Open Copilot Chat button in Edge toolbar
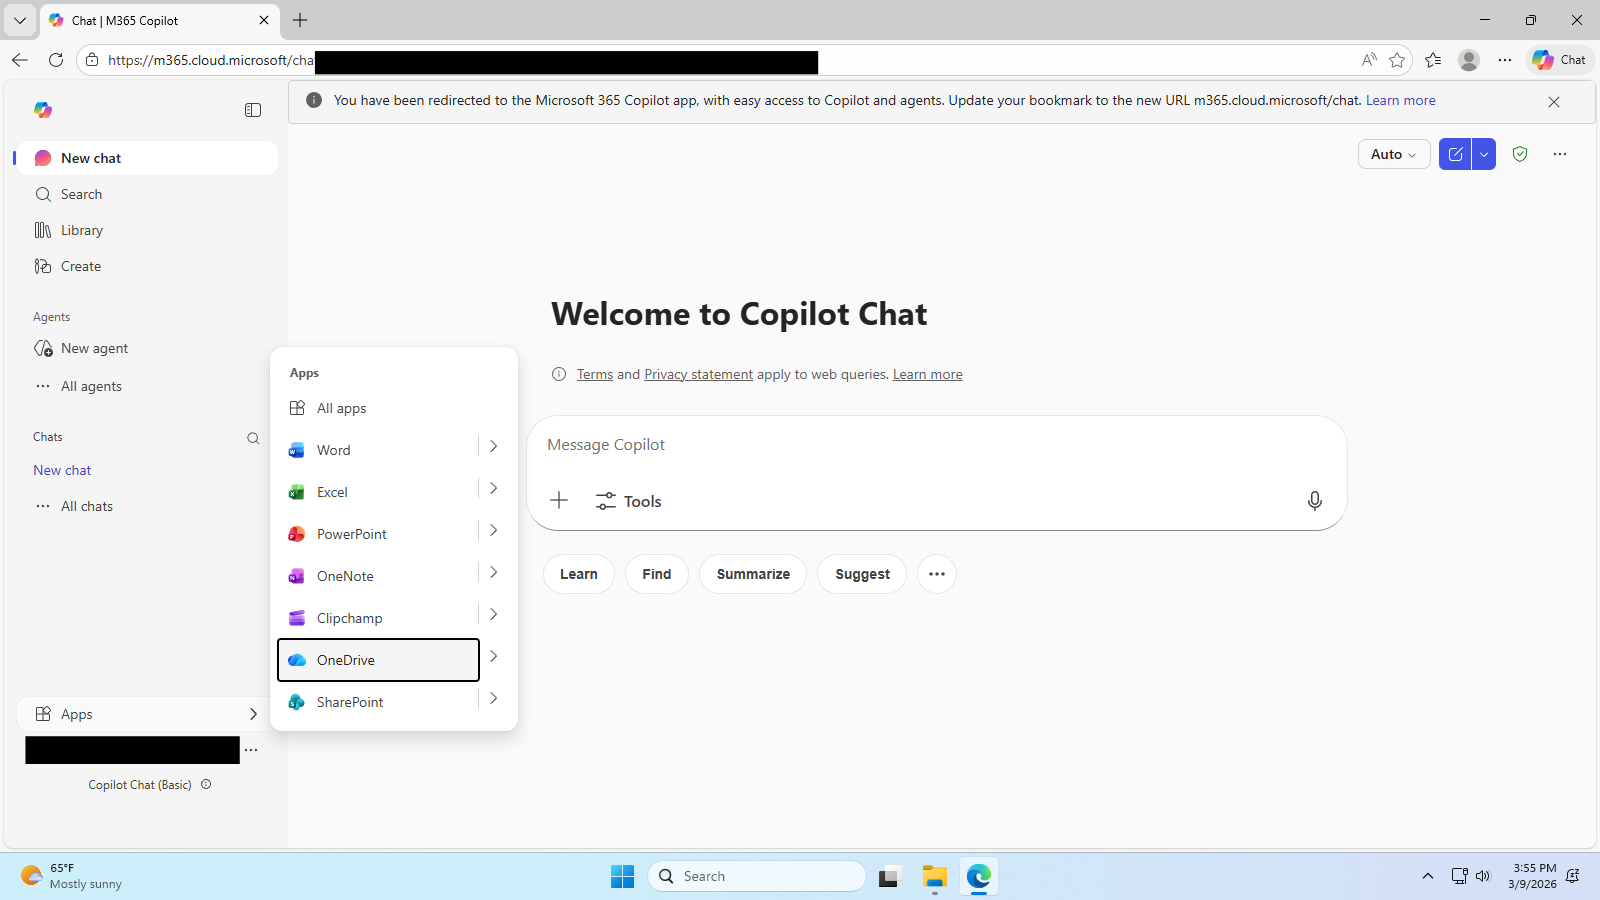Screen dimensions: 1600x900 (x=1560, y=60)
